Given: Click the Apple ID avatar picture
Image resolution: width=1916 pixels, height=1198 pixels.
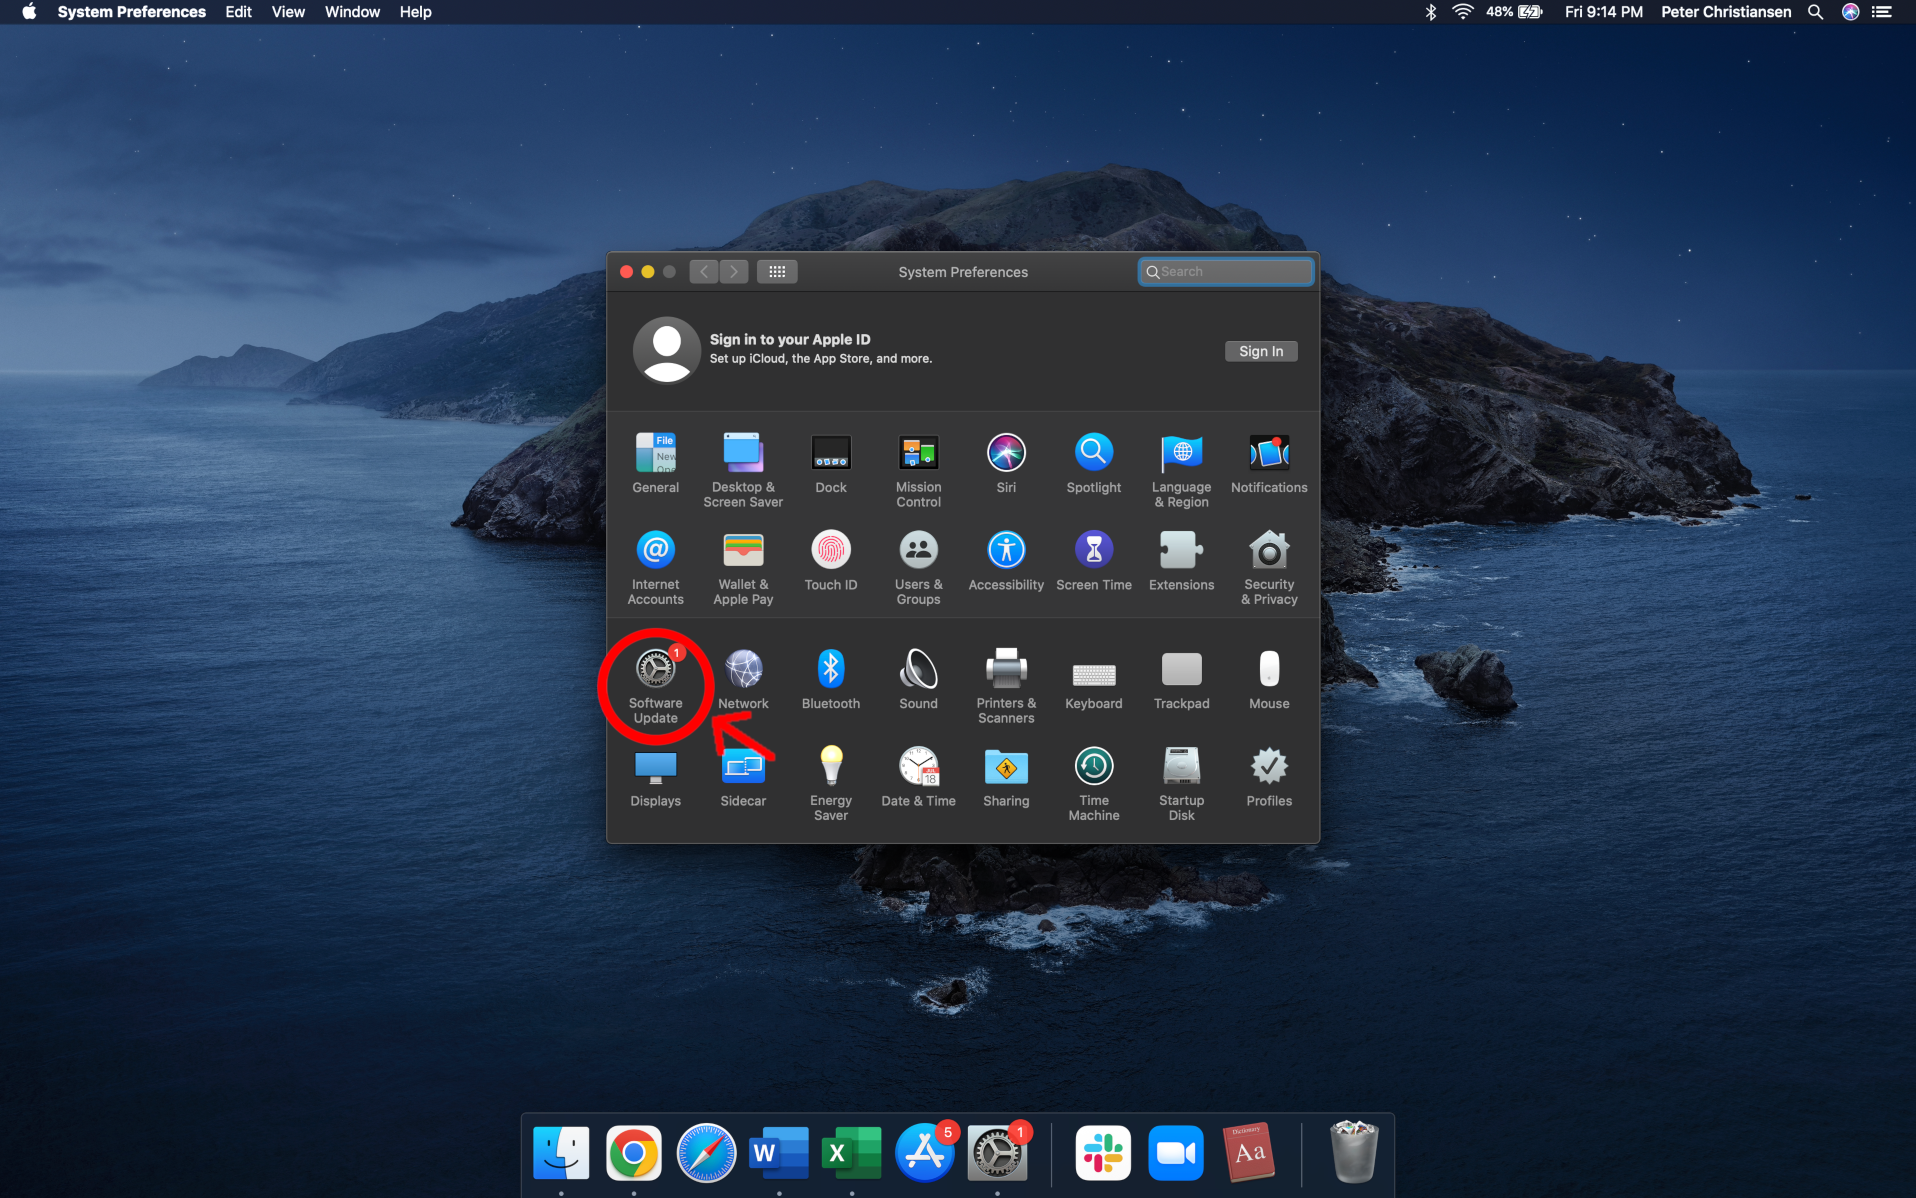Looking at the screenshot, I should 666,350.
